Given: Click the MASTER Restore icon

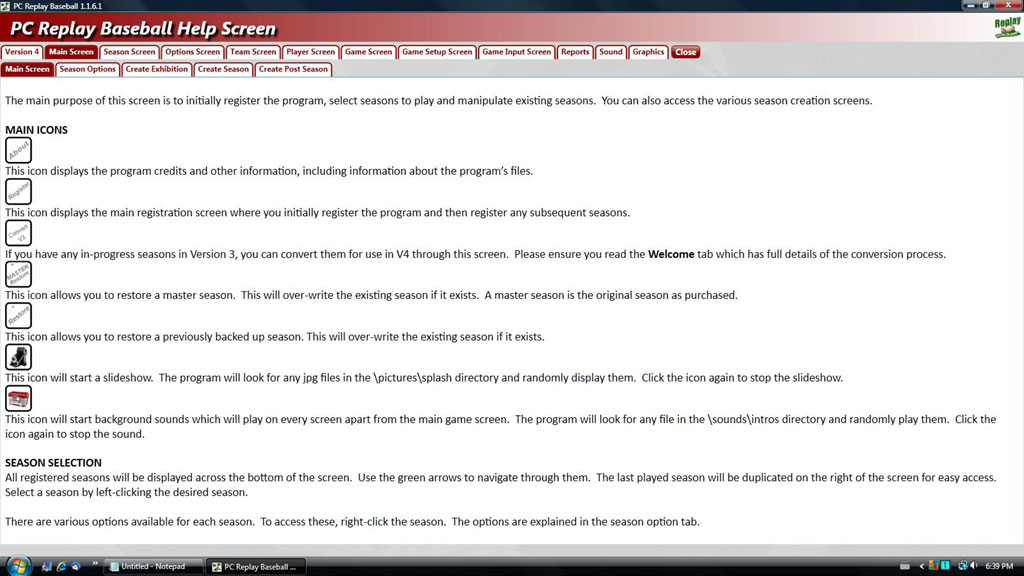Looking at the screenshot, I should [18, 274].
